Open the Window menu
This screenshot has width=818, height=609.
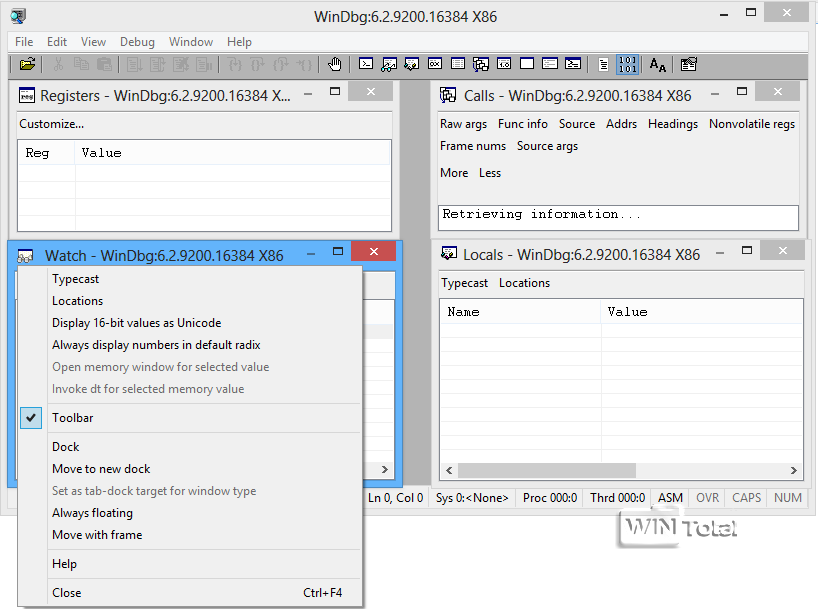click(x=191, y=42)
